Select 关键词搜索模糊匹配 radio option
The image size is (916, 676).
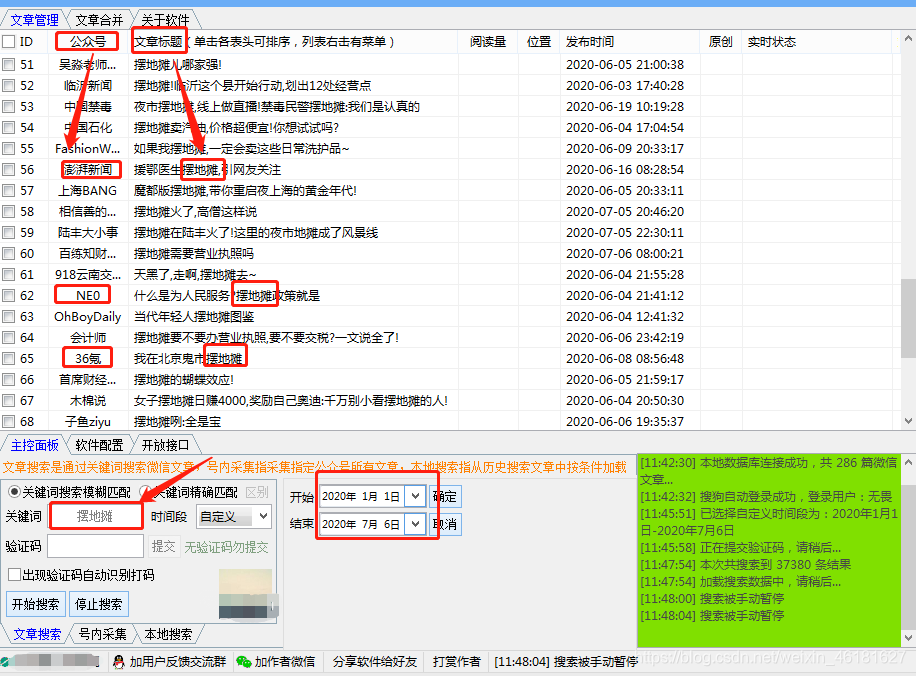coord(14,492)
